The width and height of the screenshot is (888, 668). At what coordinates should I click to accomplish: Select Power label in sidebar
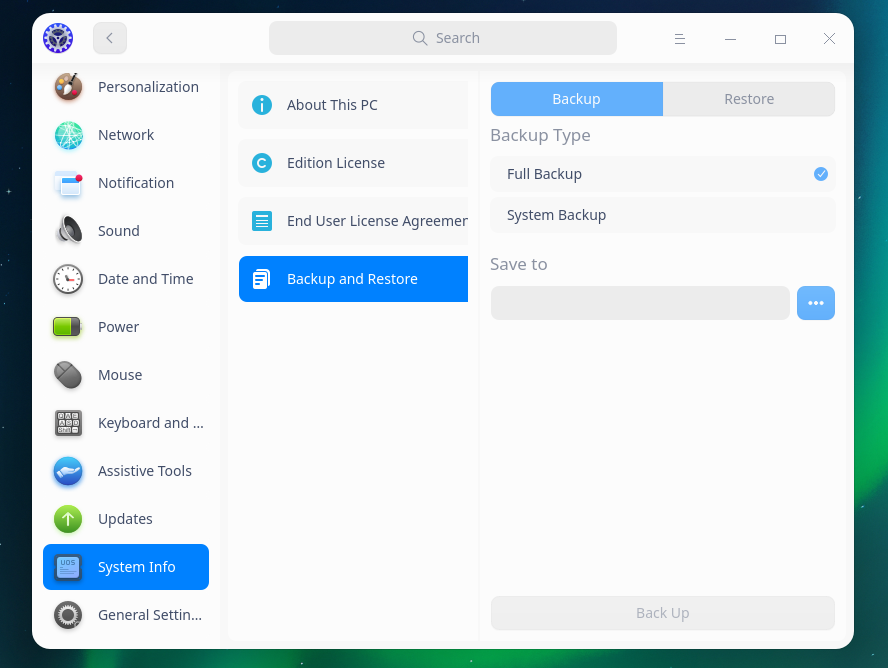118,327
